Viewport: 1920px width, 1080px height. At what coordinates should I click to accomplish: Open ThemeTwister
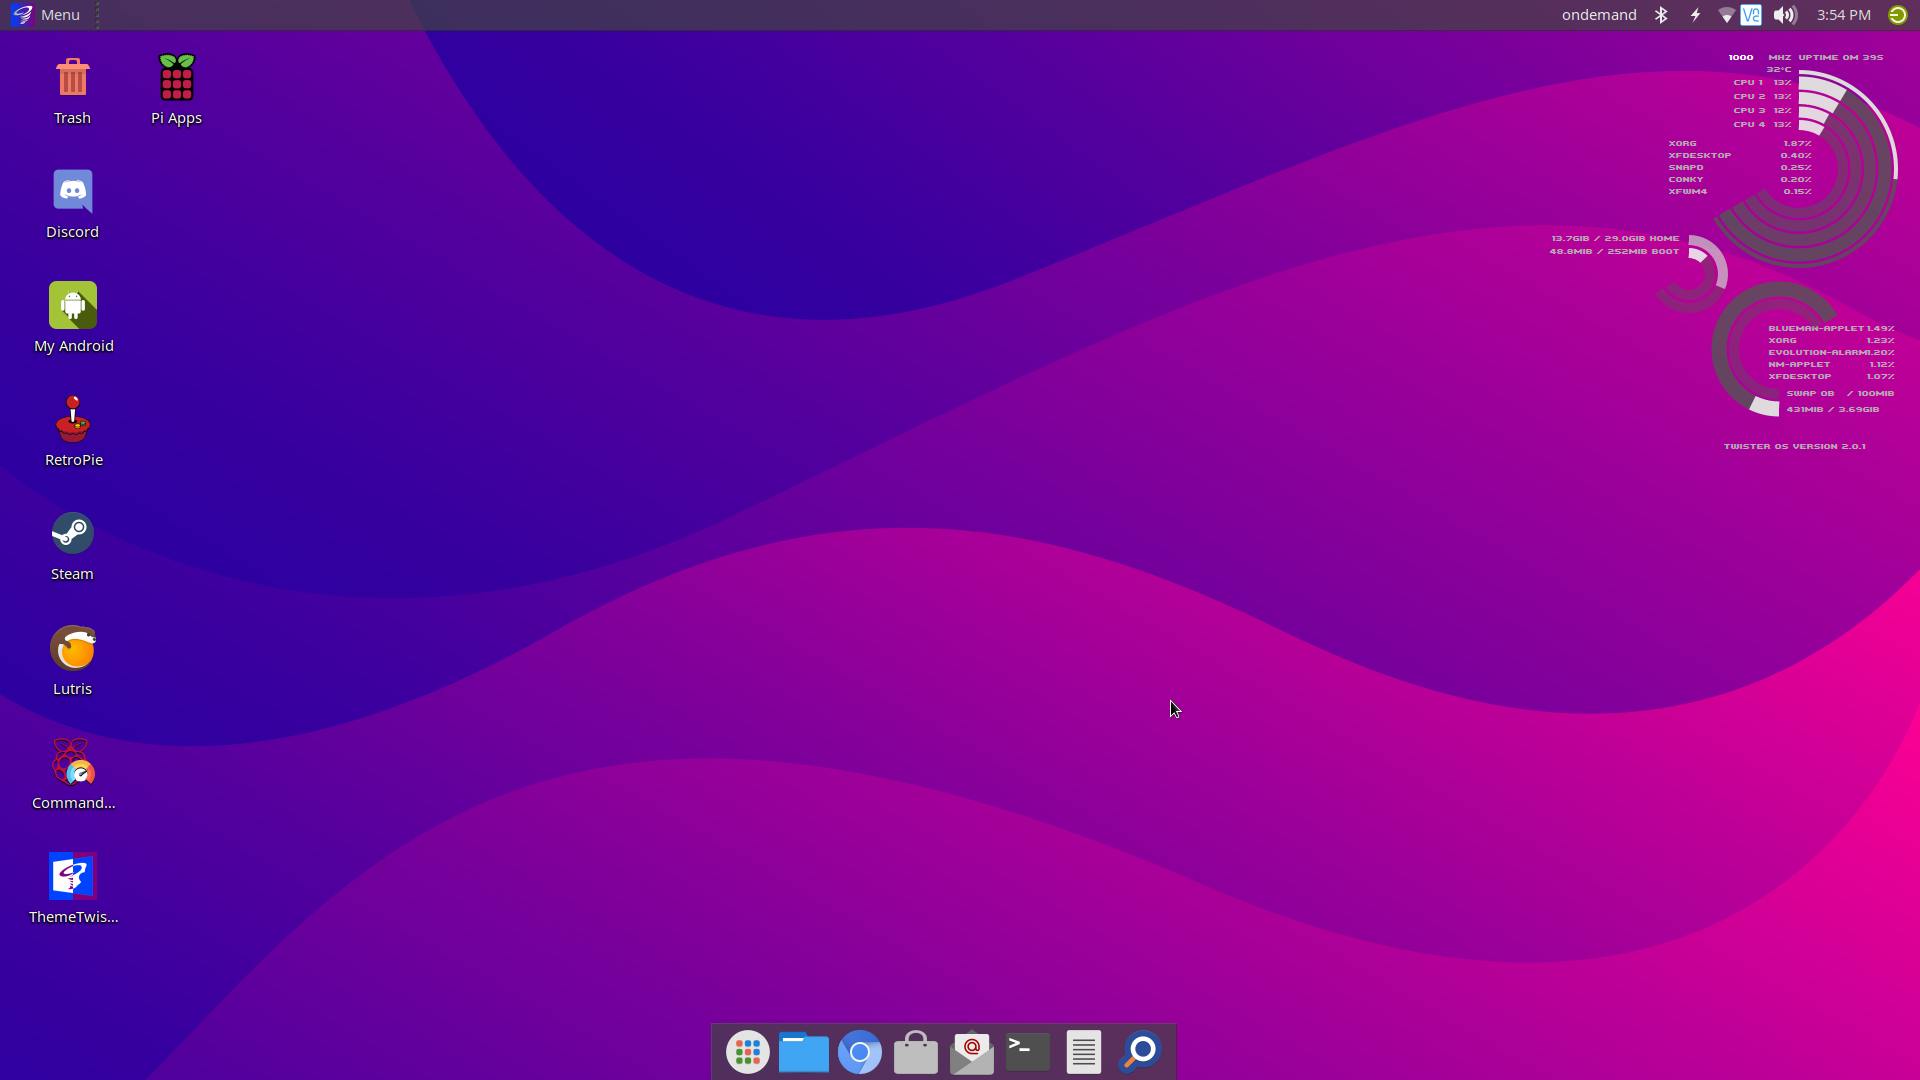click(x=71, y=874)
